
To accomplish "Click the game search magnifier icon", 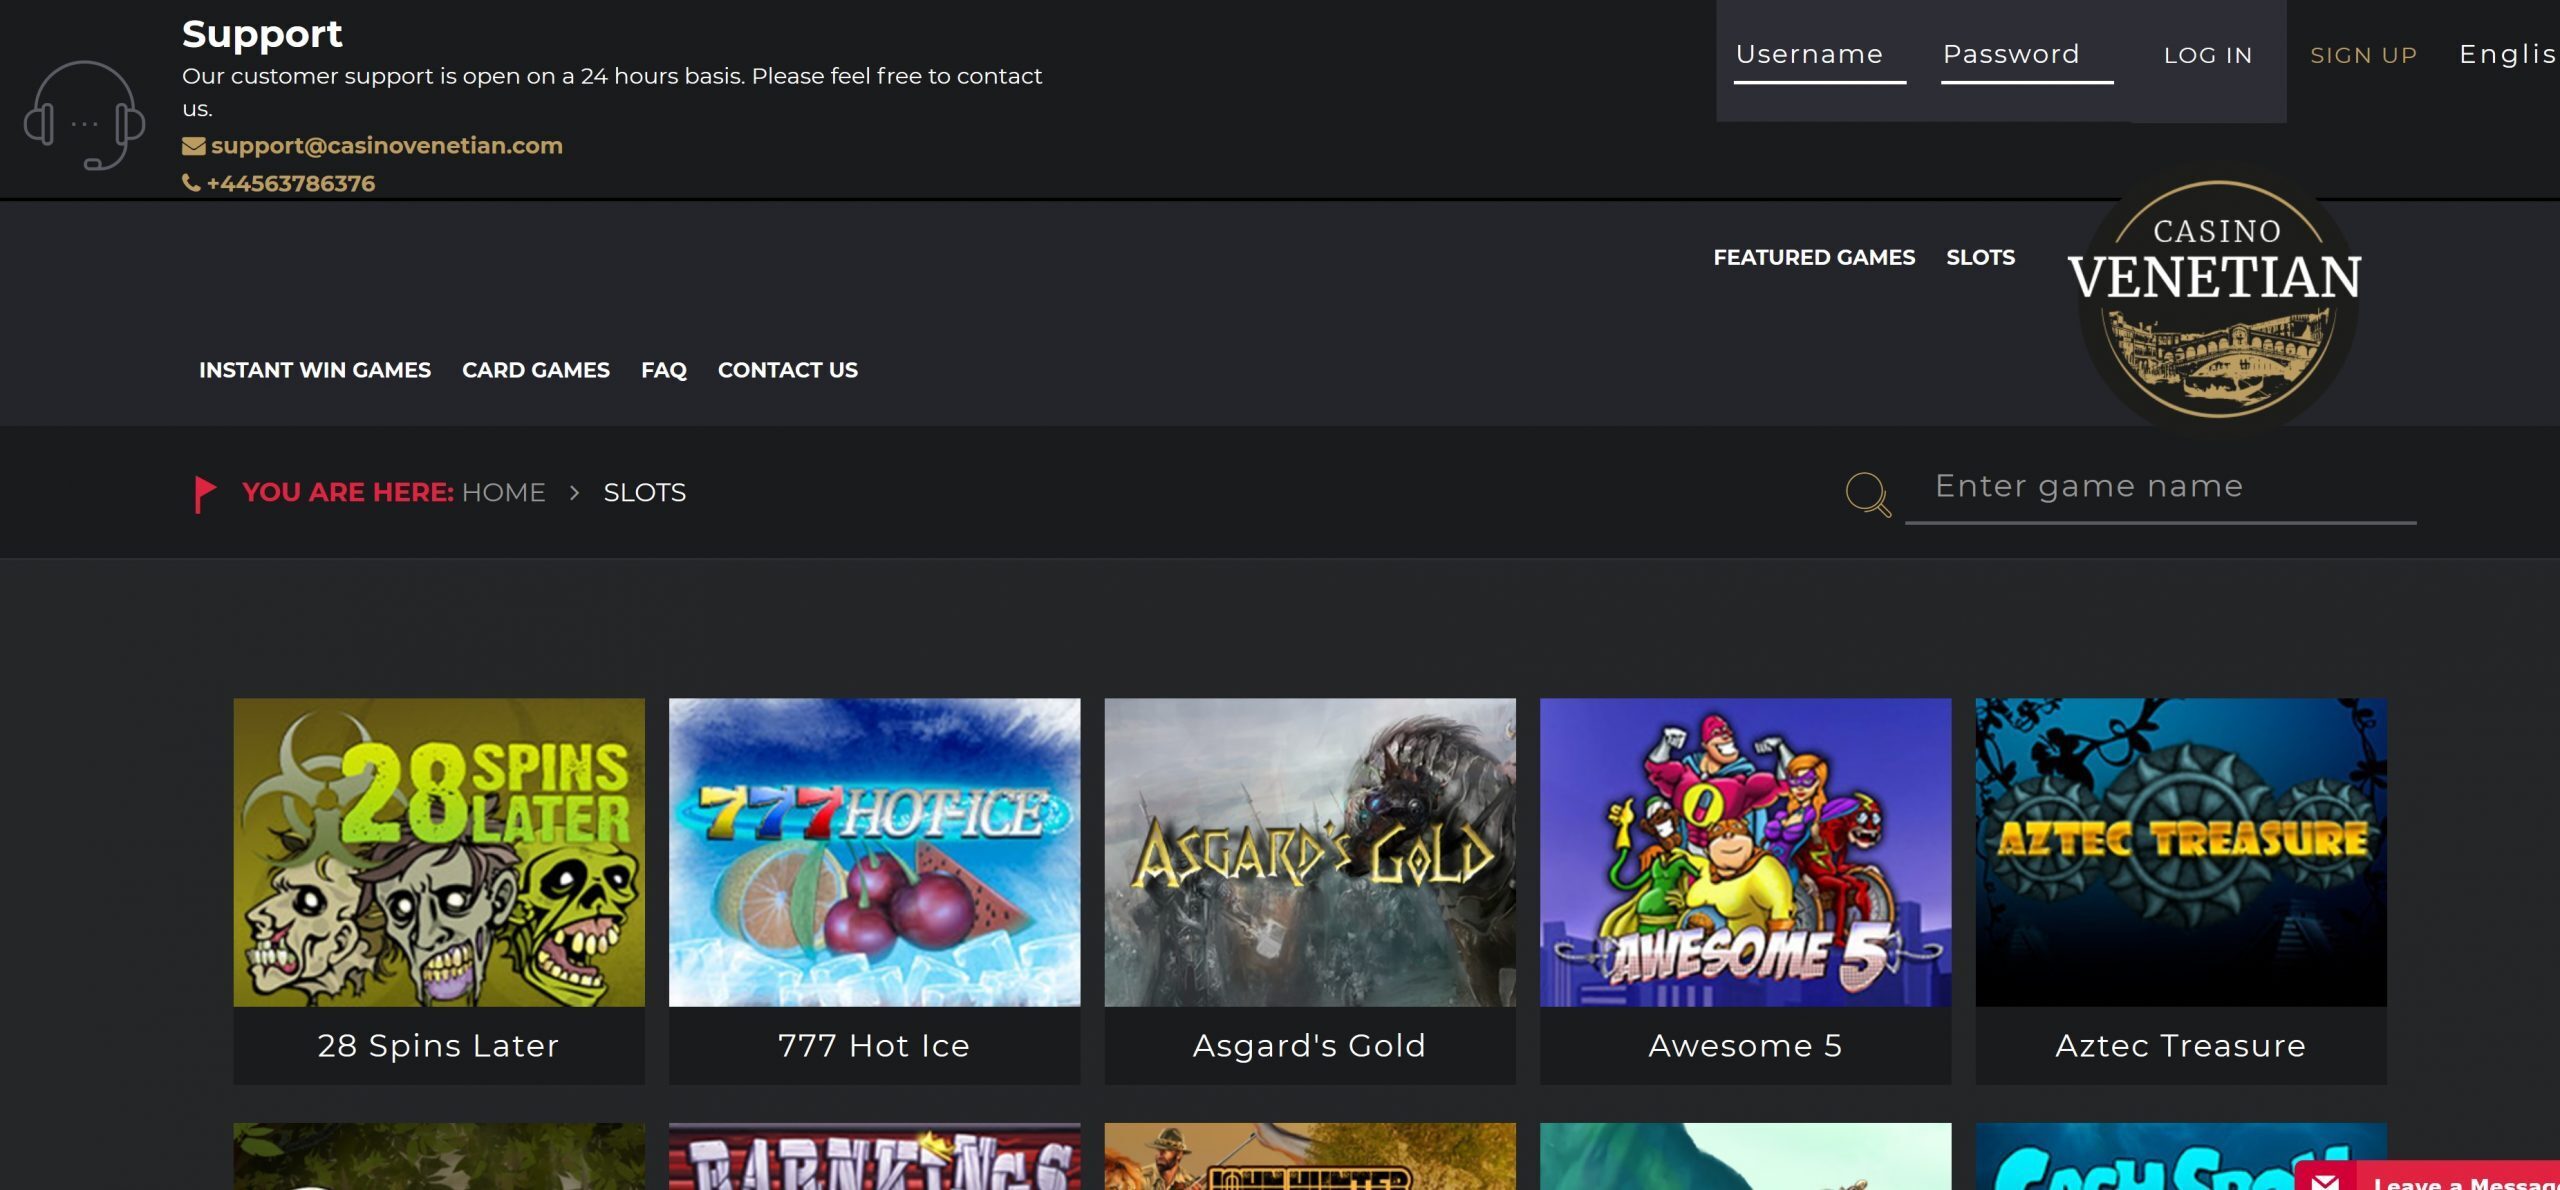I will click(x=1867, y=494).
